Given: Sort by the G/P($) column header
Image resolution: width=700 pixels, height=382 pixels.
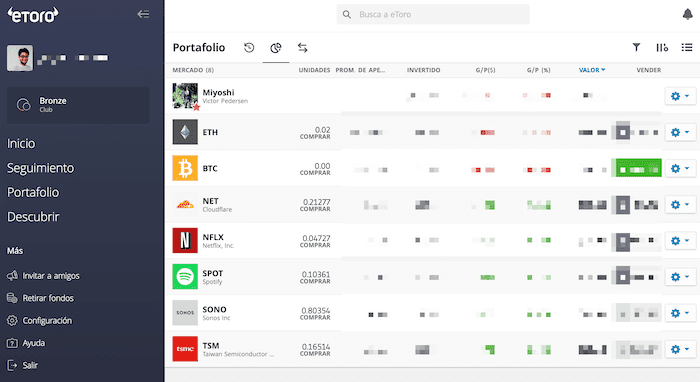Looking at the screenshot, I should [485, 70].
